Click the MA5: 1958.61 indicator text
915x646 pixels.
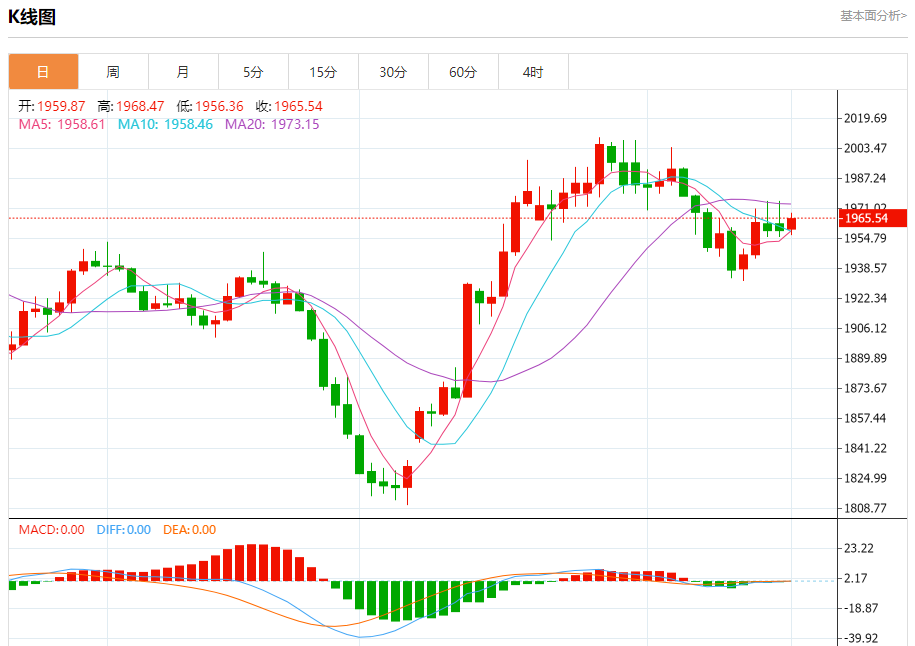click(62, 124)
